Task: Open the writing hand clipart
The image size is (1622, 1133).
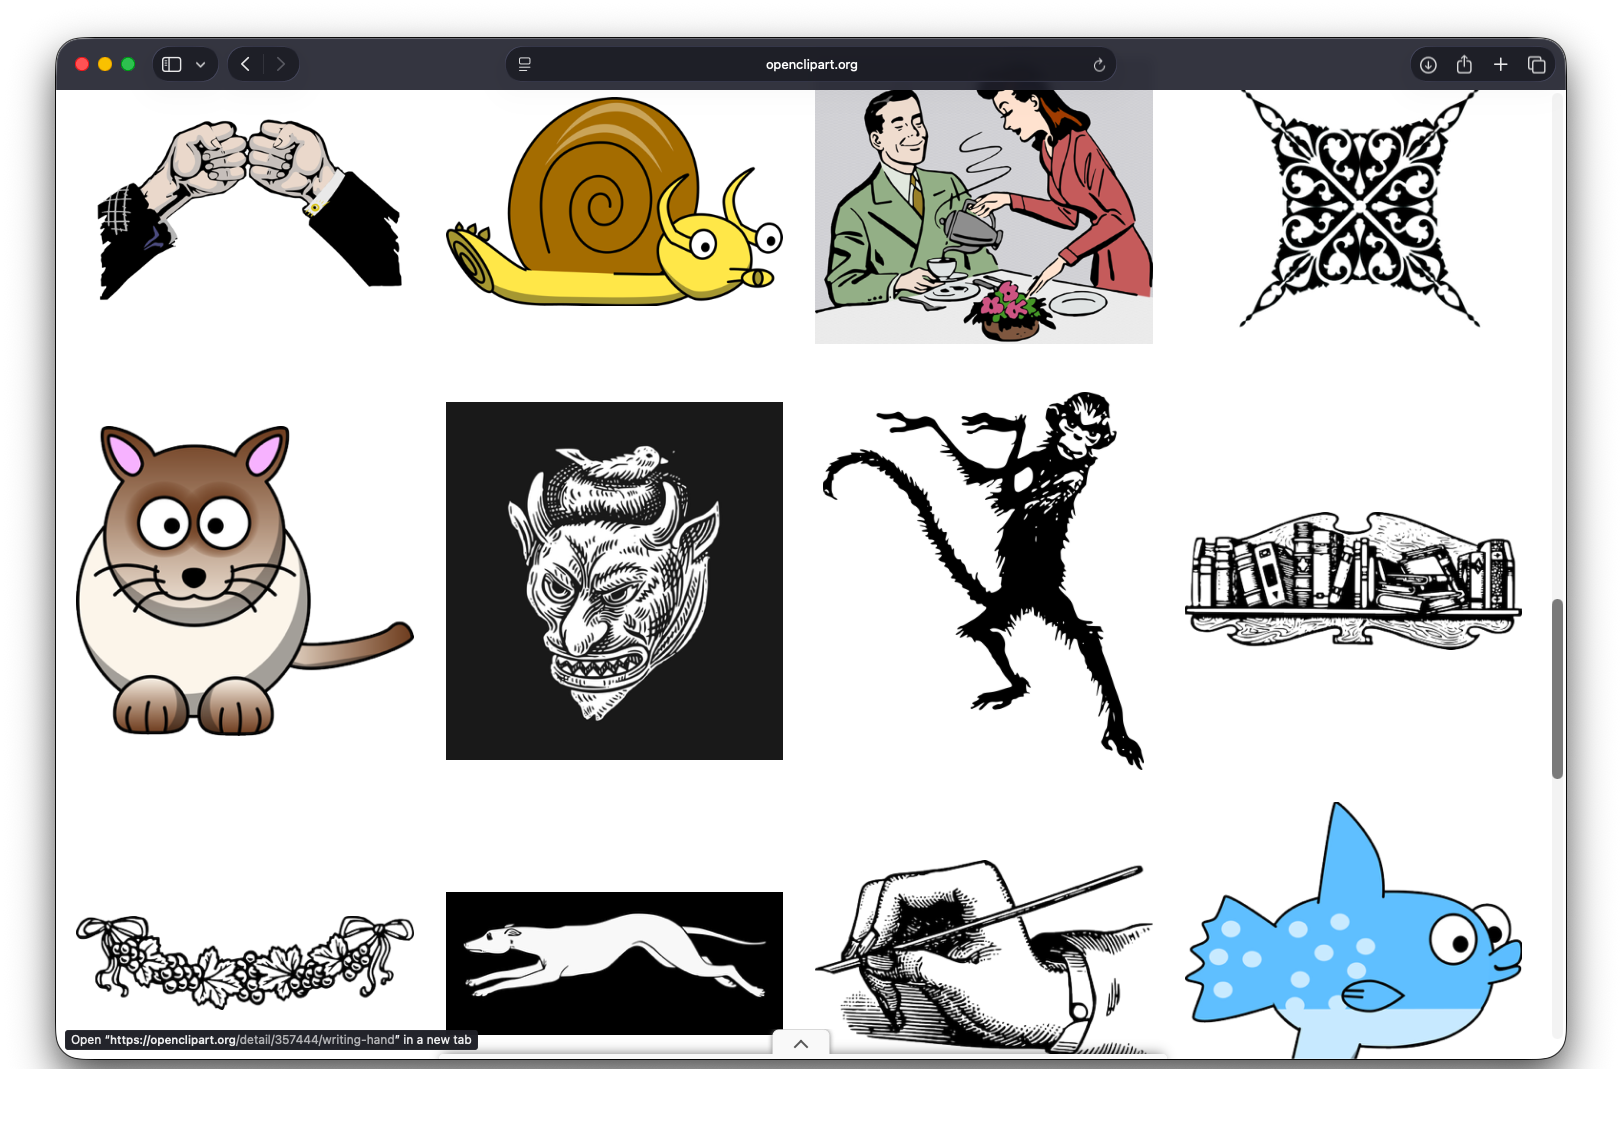Action: (x=984, y=957)
